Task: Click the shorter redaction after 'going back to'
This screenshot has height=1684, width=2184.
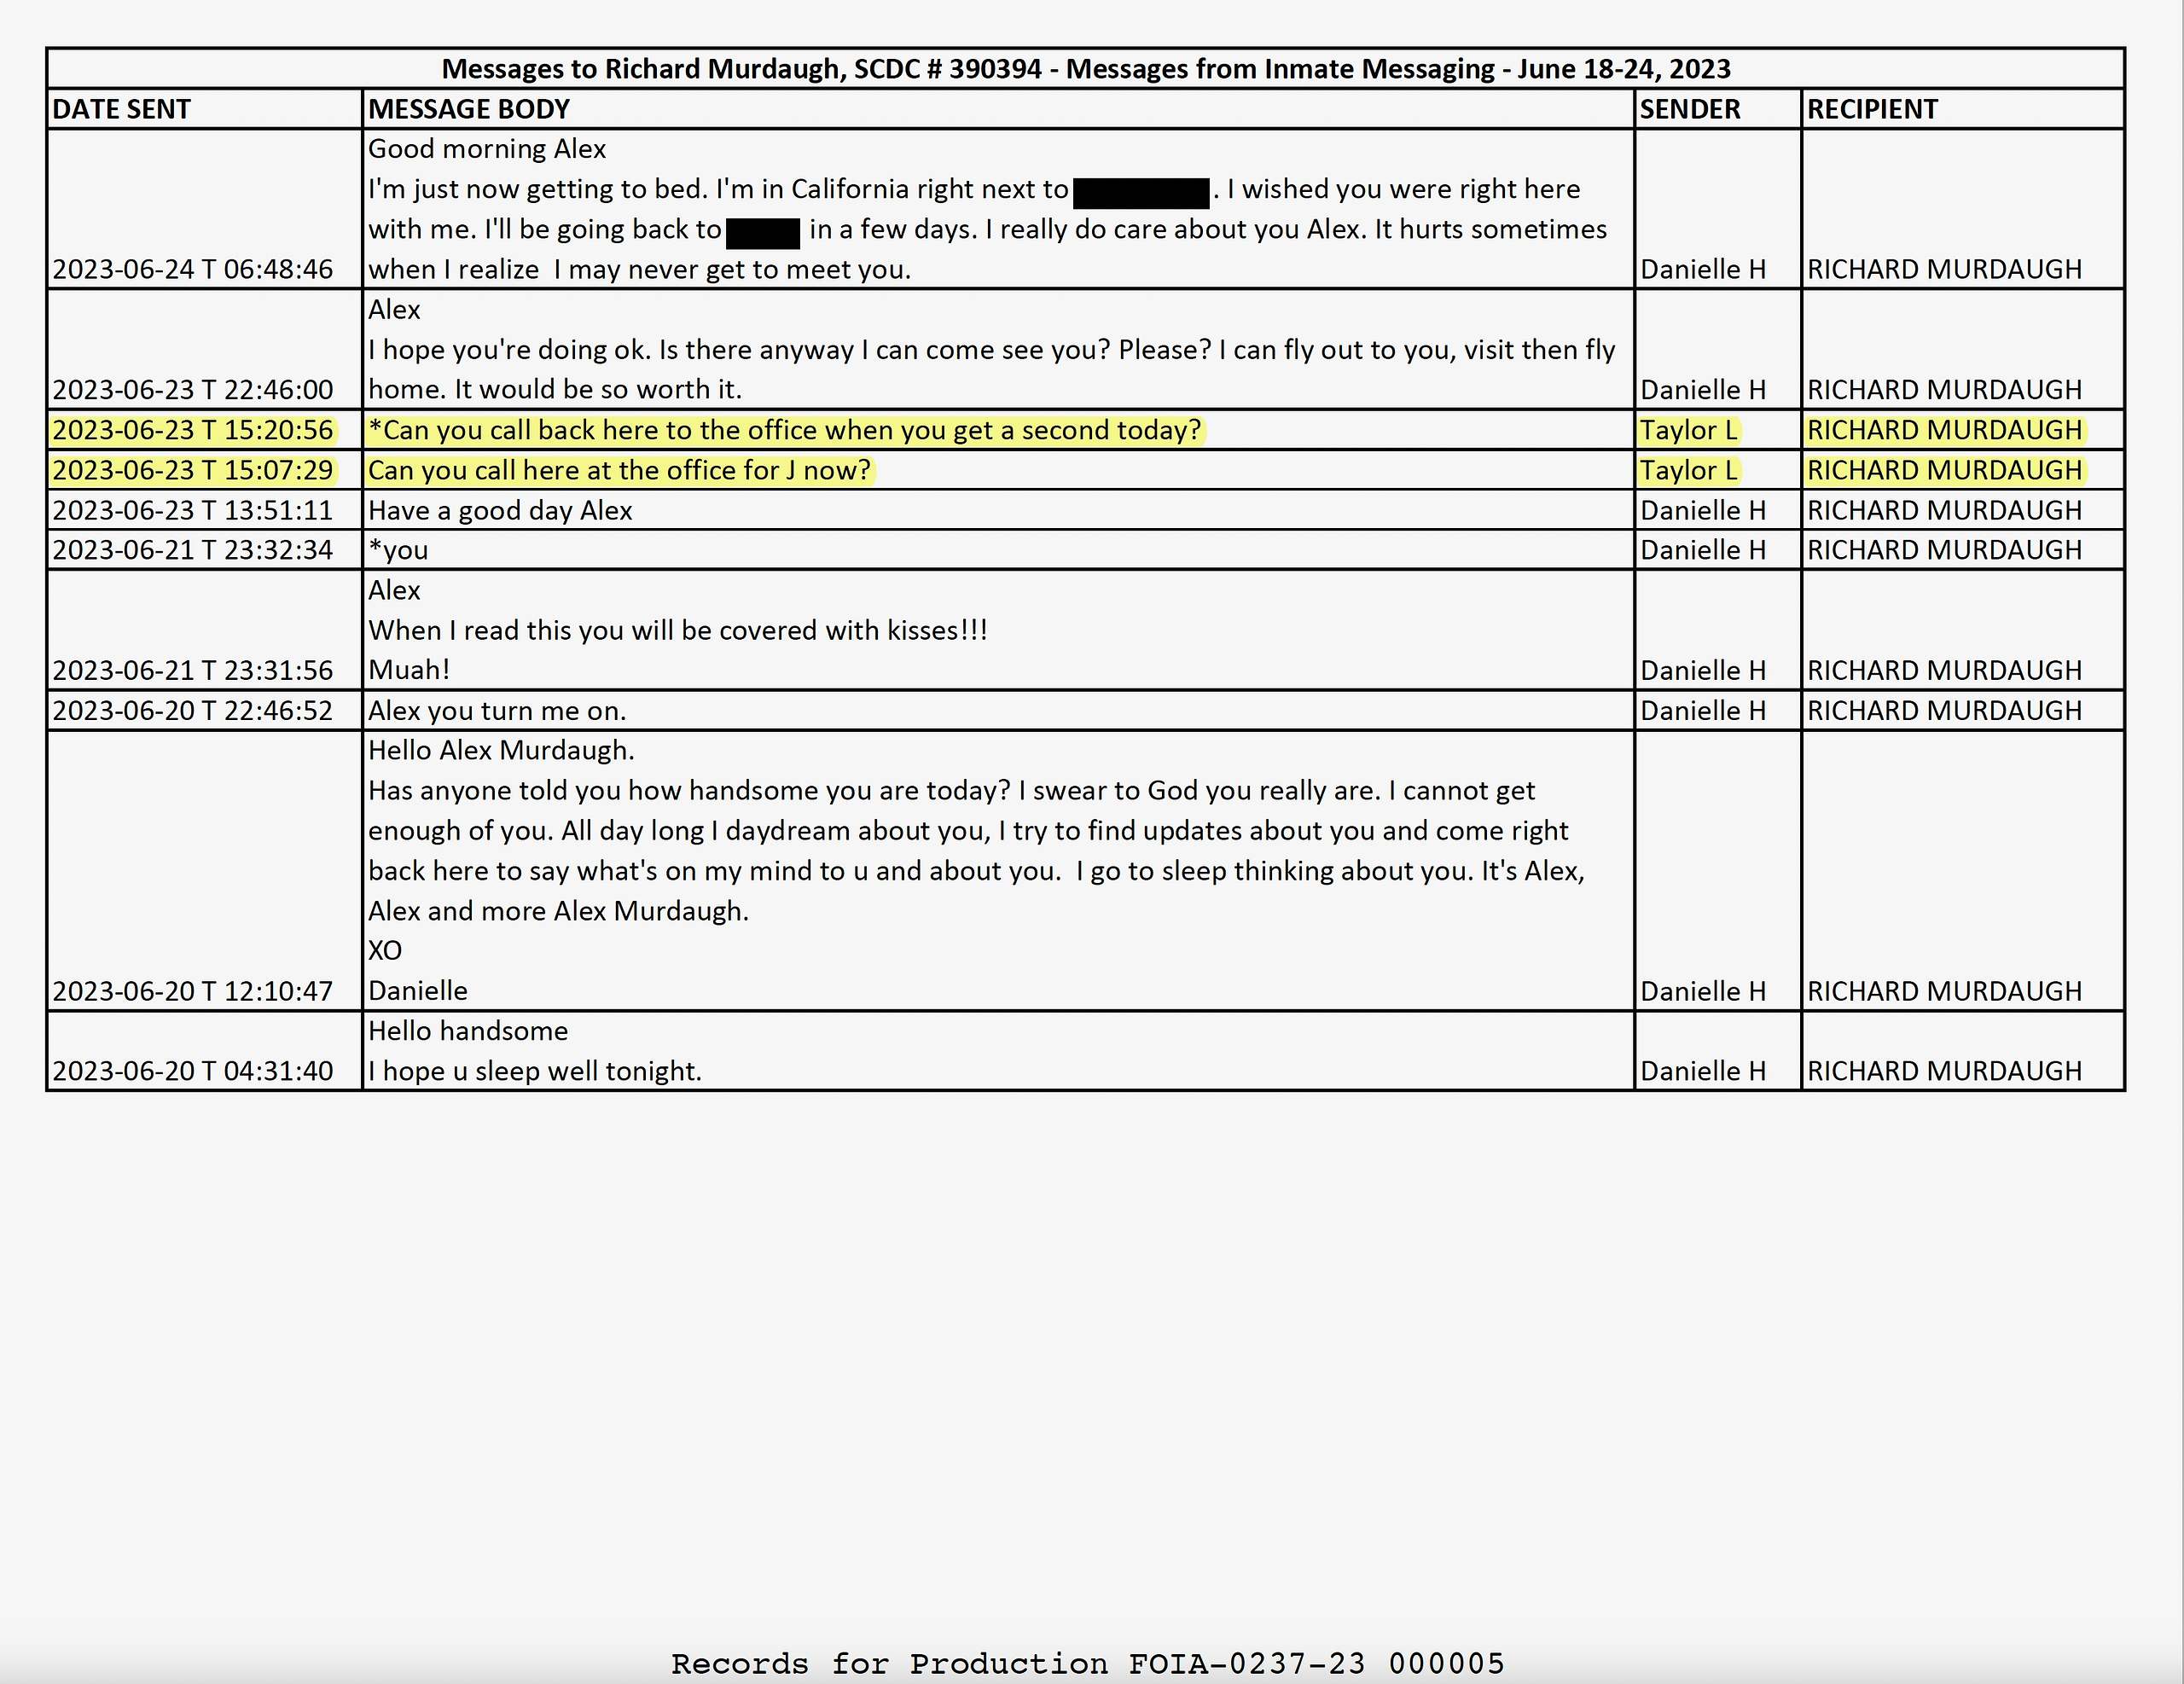Action: 762,233
